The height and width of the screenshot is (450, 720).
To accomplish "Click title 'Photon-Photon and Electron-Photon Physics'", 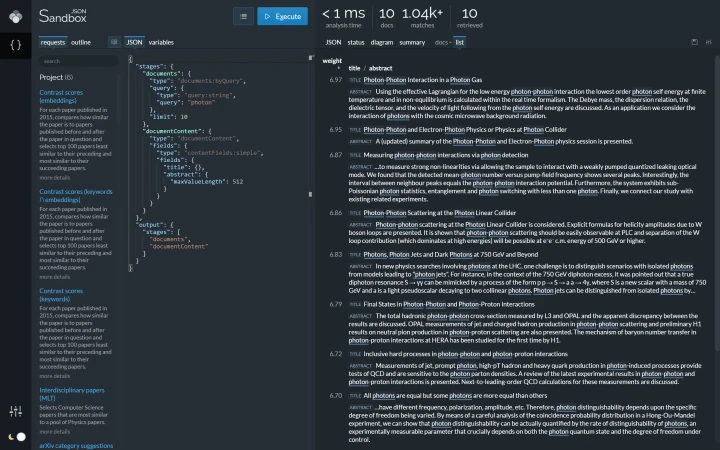I will (x=465, y=130).
